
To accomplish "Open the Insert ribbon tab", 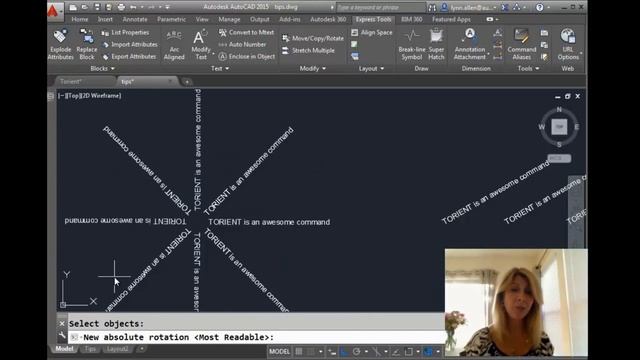I will 105,19.
